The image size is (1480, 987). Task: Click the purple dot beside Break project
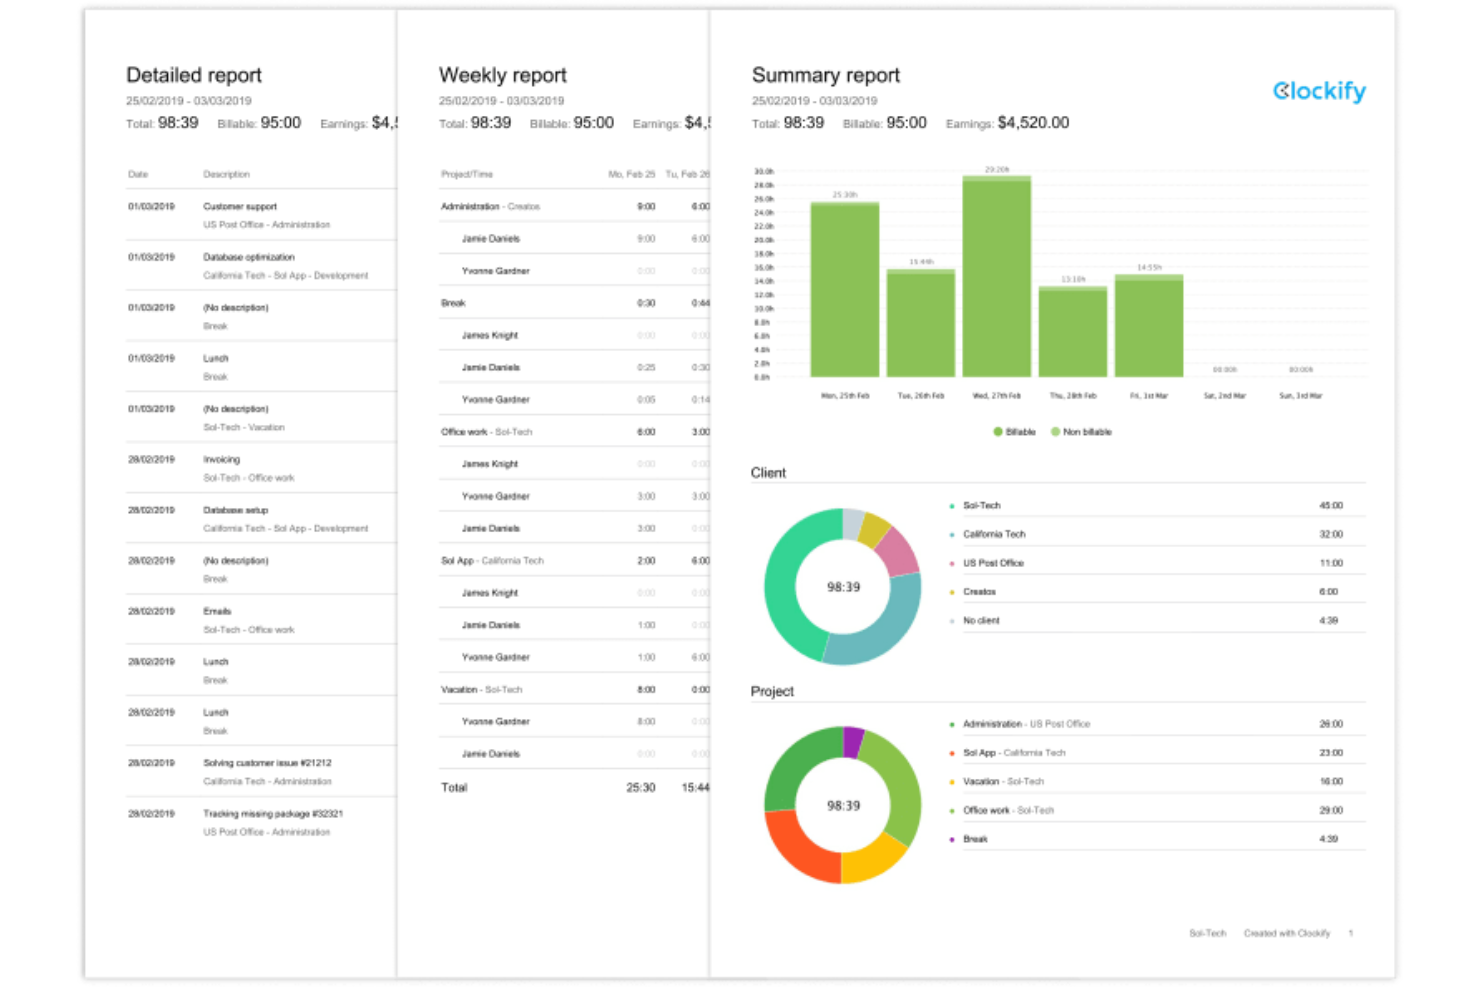952,839
